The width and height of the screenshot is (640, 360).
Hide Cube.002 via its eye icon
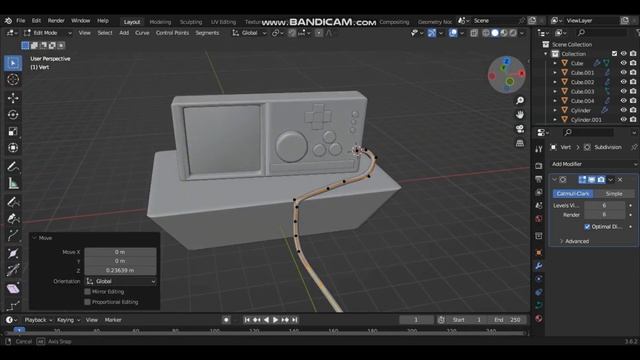623,82
